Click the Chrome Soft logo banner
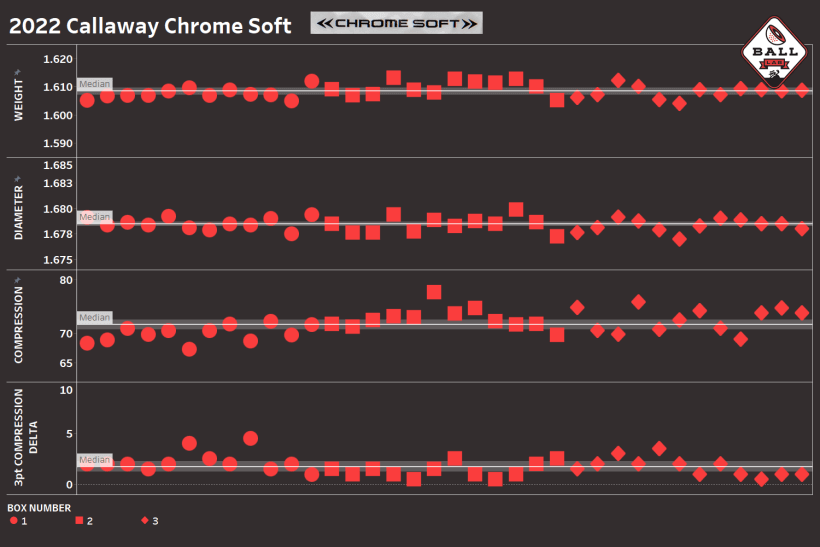The height and width of the screenshot is (547, 820). [396, 23]
